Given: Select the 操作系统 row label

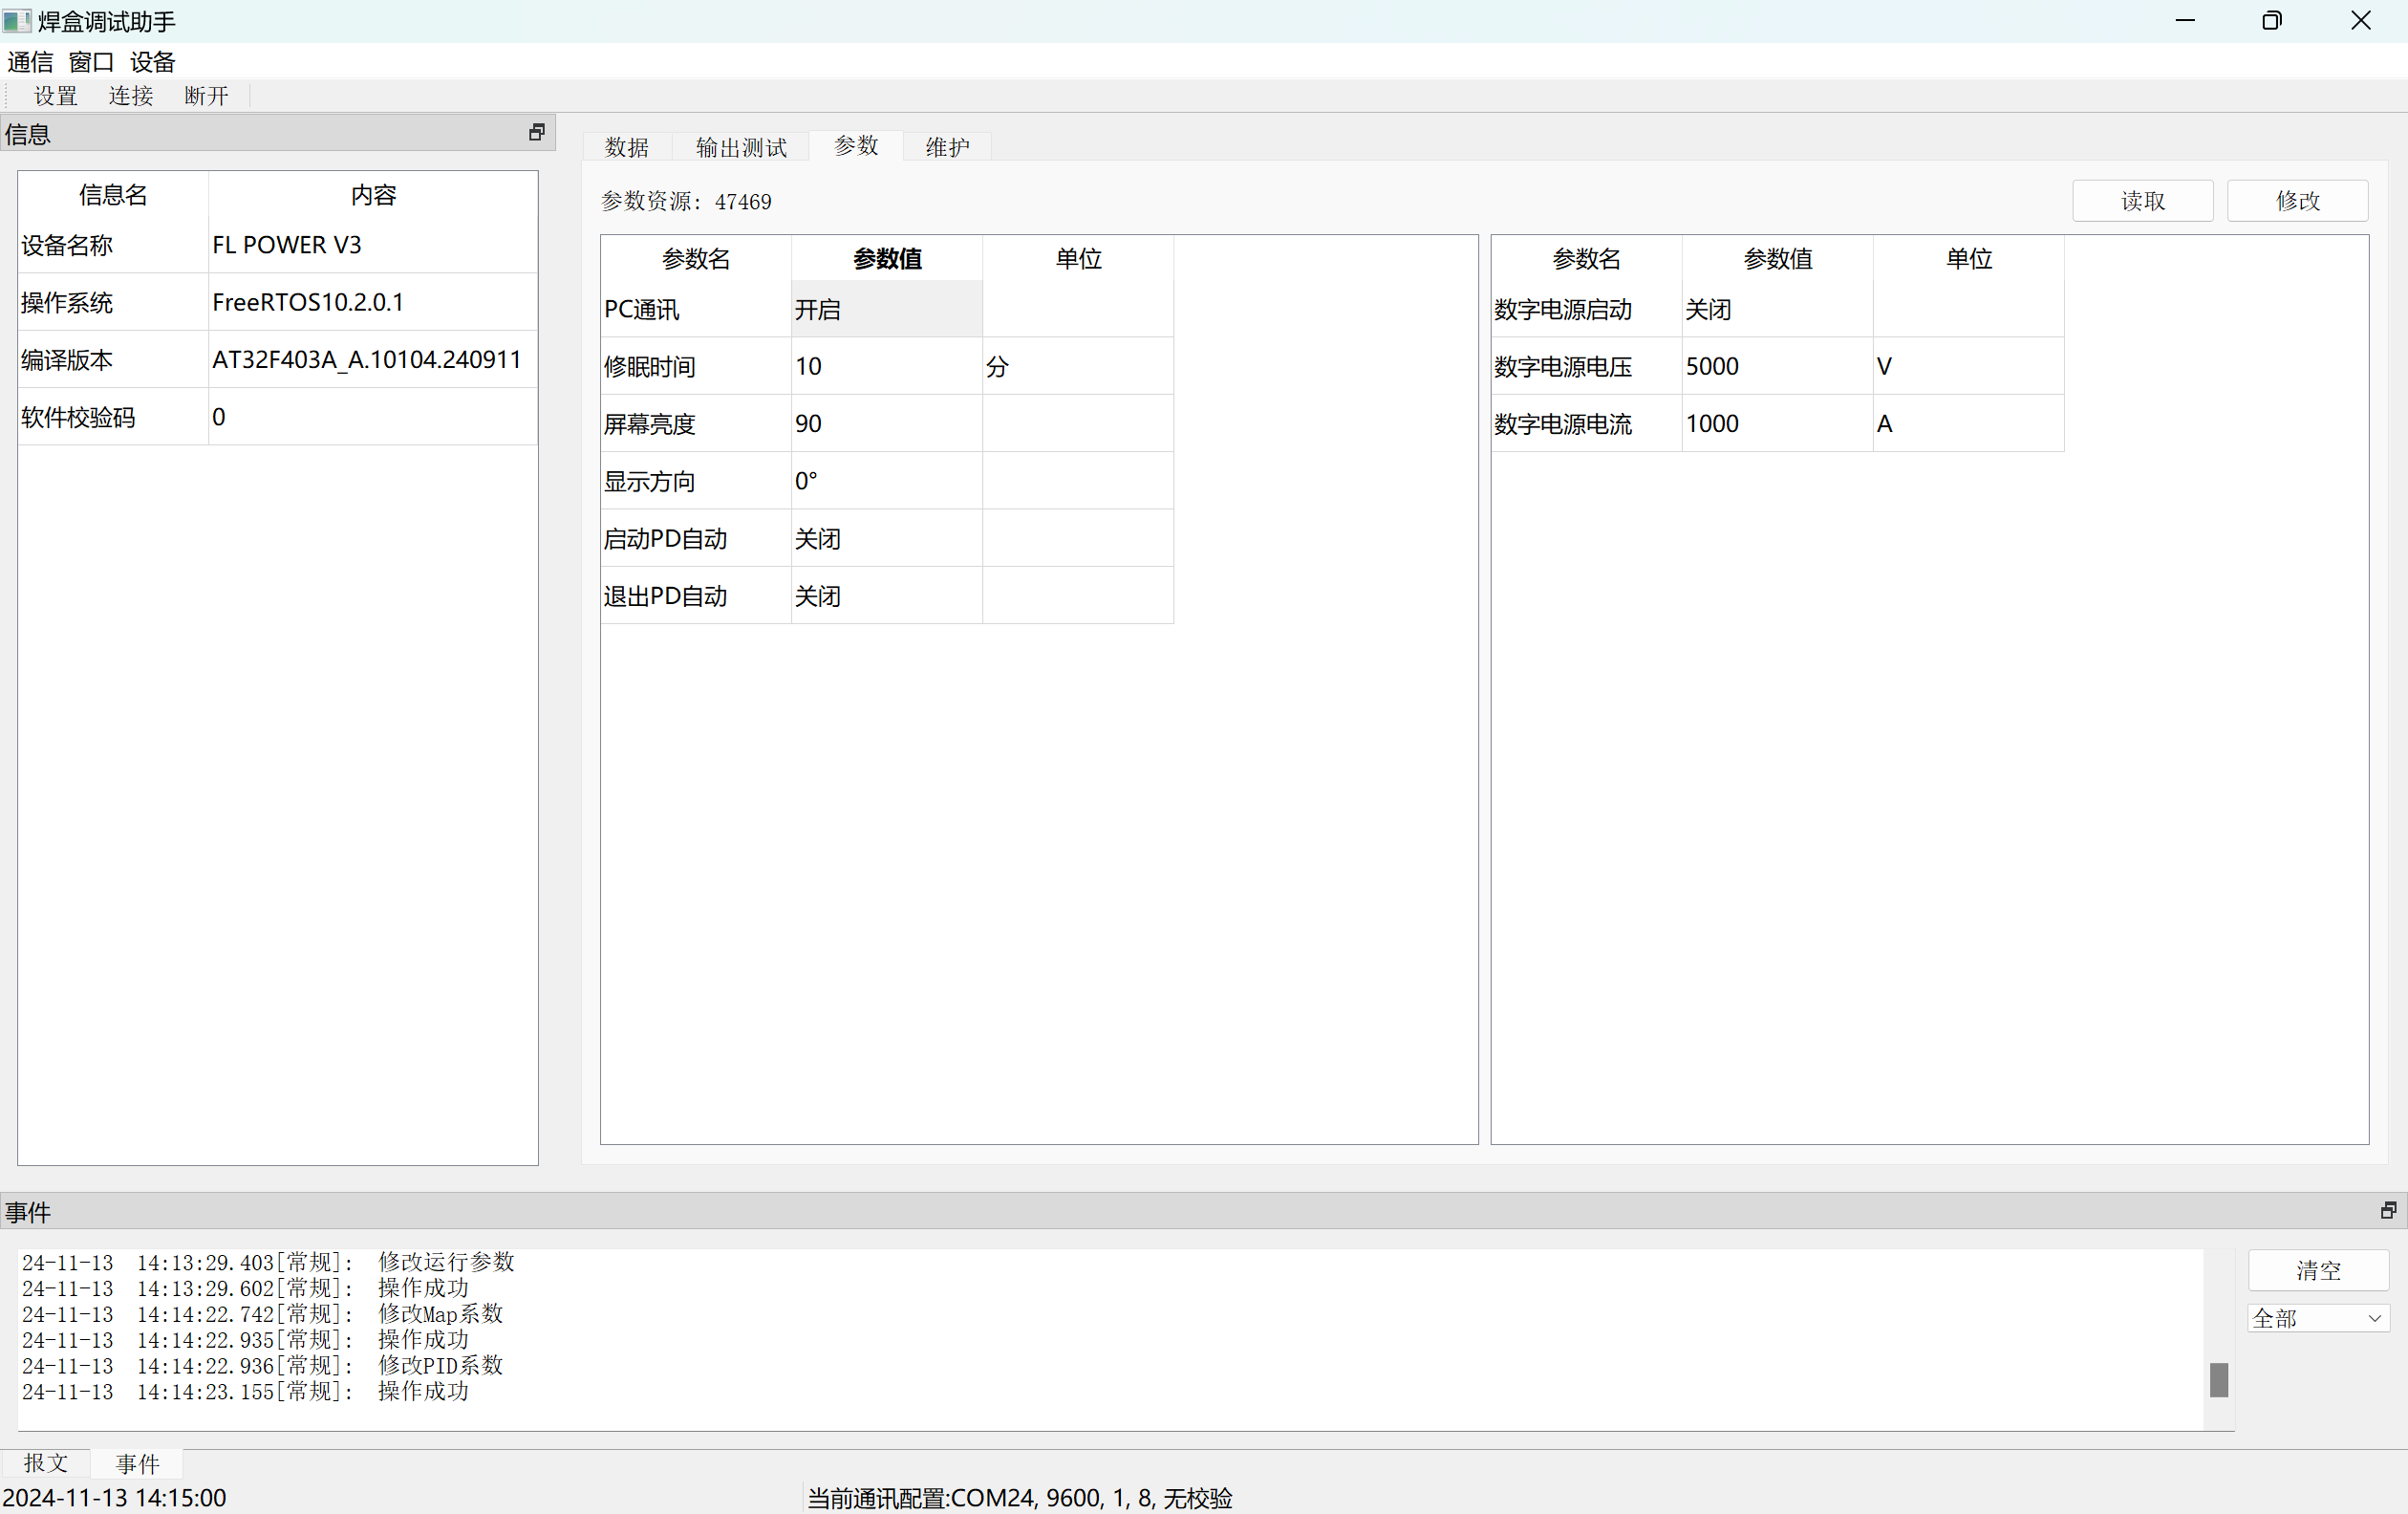Looking at the screenshot, I should [113, 302].
